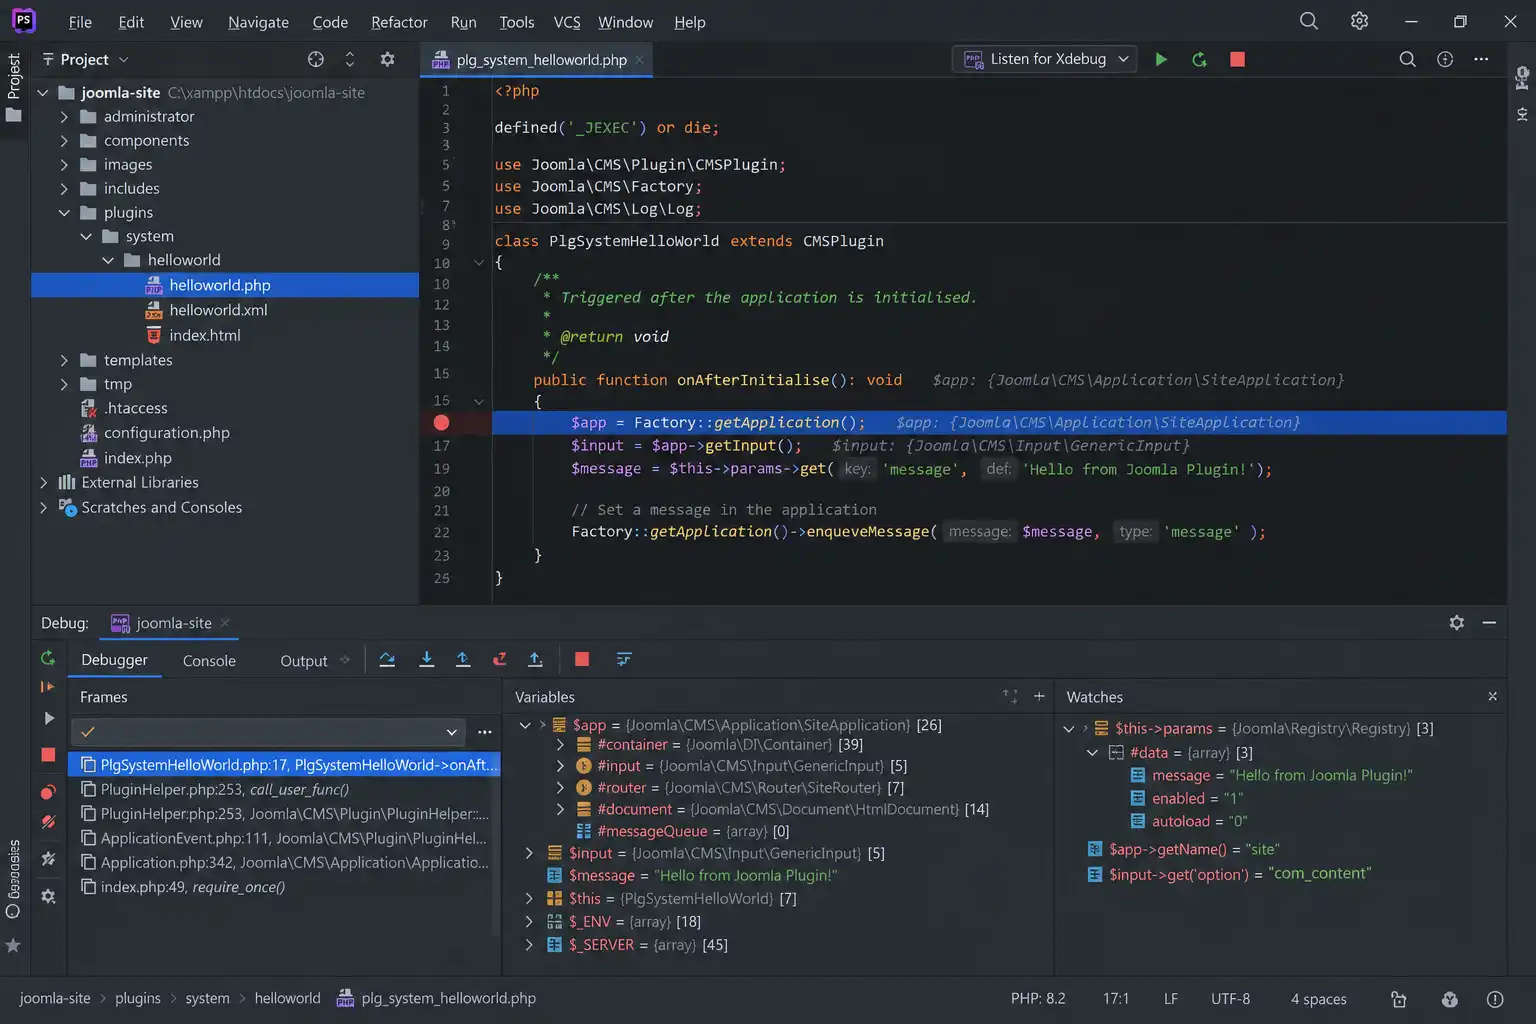The image size is (1536, 1024).
Task: Open IDE settings gear in title bar
Action: coord(1359,21)
